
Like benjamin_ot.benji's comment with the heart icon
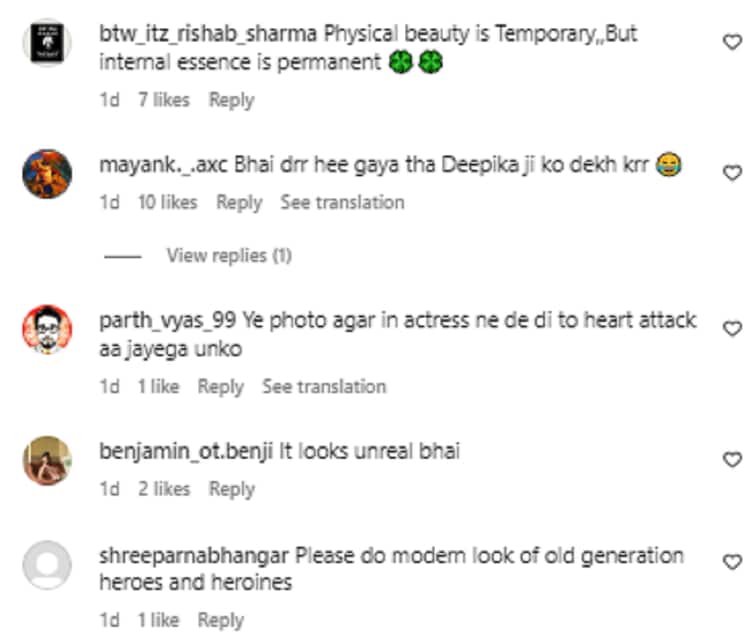(x=732, y=459)
